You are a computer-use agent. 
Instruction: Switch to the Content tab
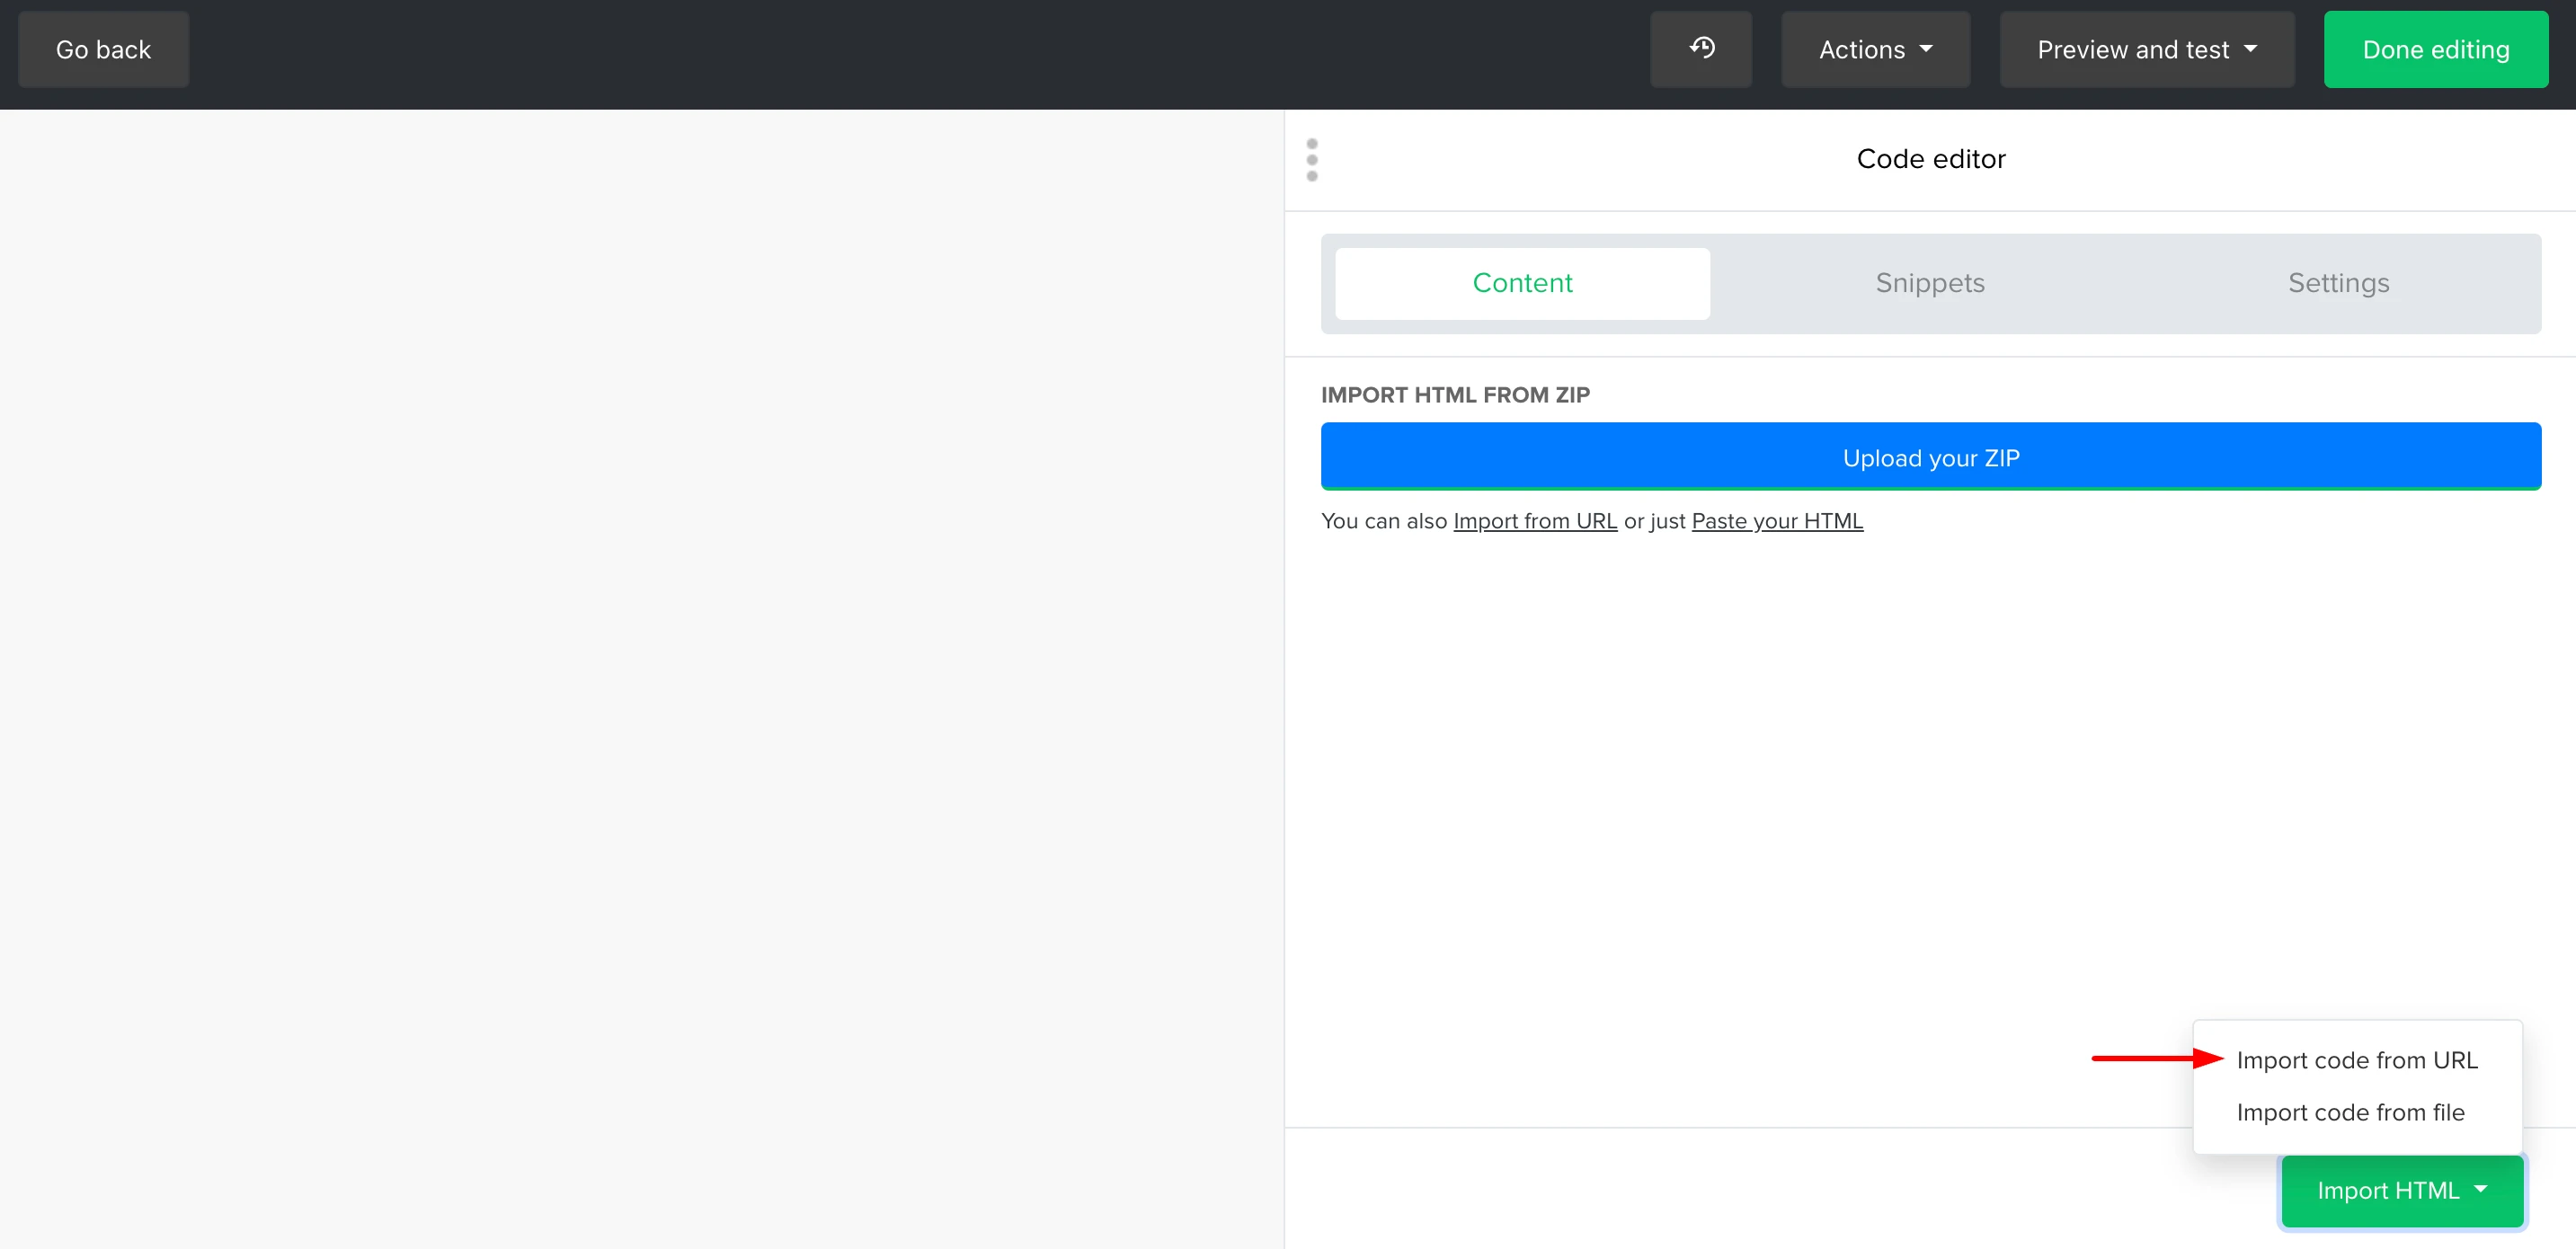tap(1522, 283)
